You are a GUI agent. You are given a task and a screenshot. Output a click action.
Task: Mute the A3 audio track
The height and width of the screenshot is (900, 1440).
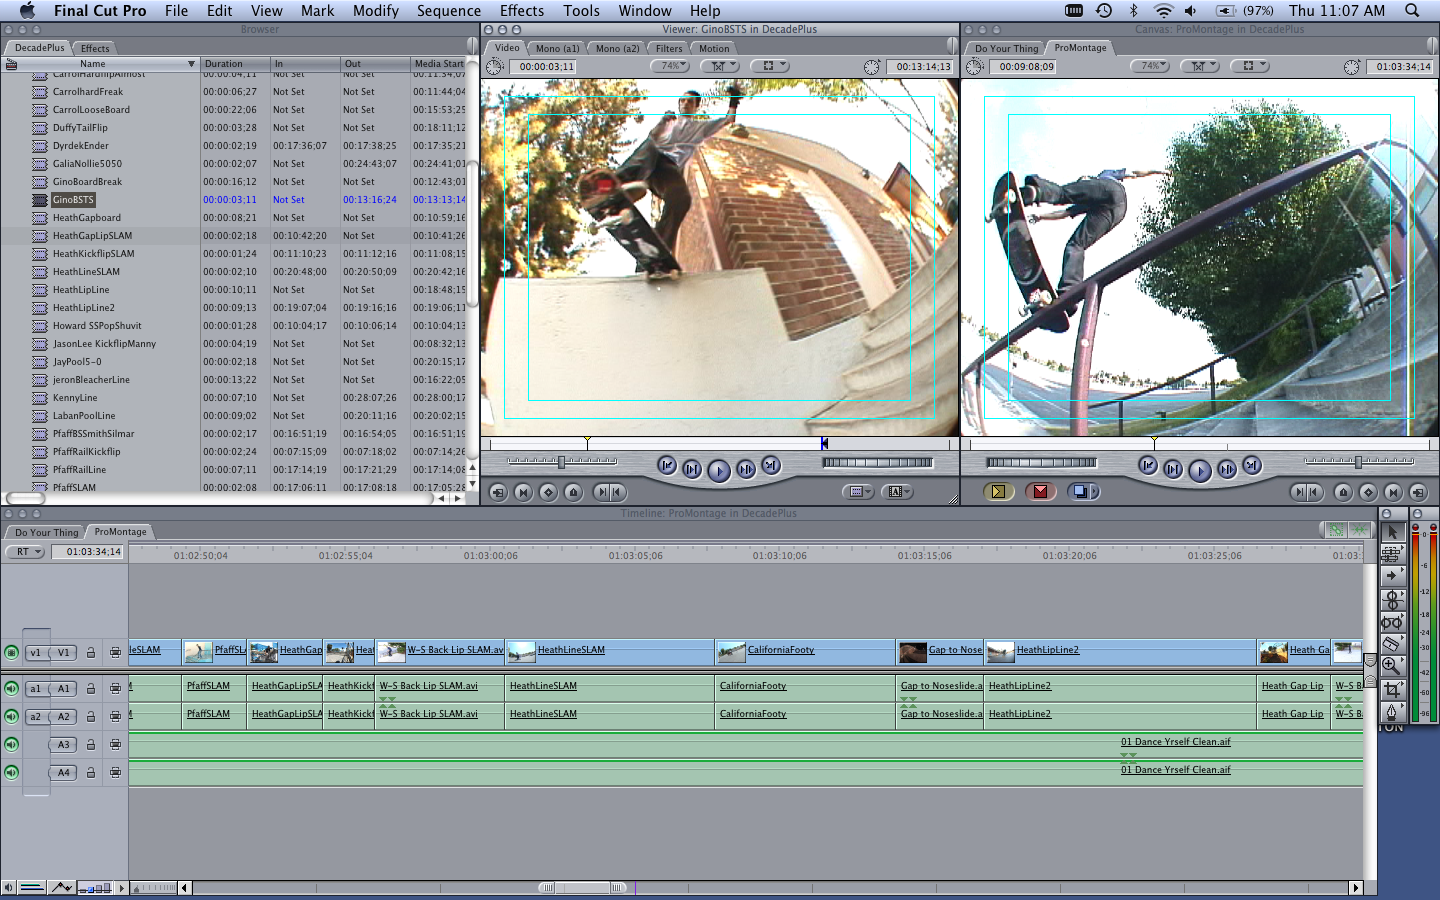coord(11,744)
